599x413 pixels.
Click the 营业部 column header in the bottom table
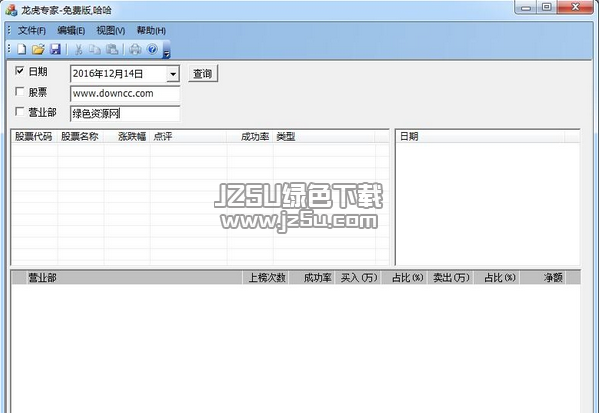[134, 278]
